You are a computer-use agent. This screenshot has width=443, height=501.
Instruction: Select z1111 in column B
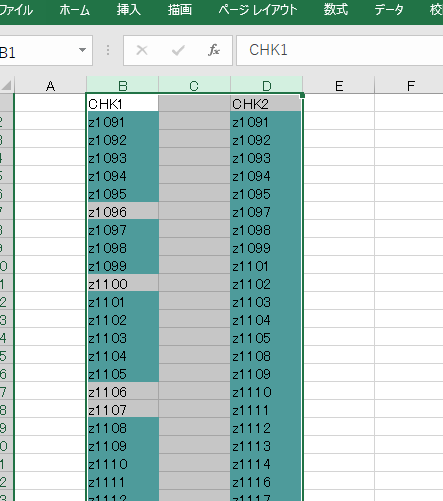(x=123, y=482)
